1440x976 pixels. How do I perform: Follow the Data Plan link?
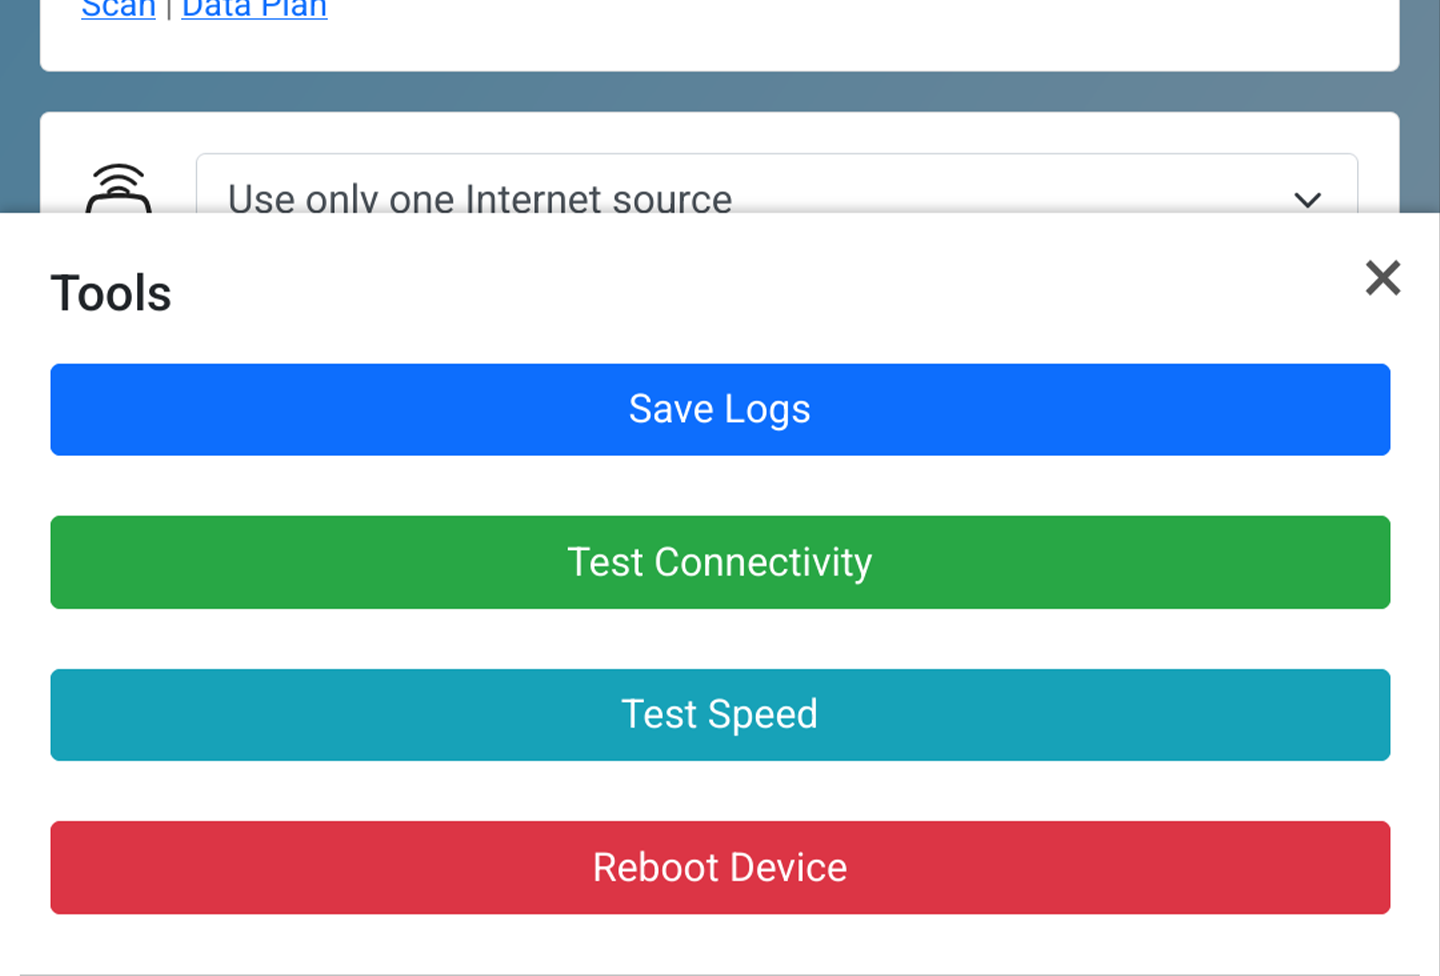click(254, 9)
